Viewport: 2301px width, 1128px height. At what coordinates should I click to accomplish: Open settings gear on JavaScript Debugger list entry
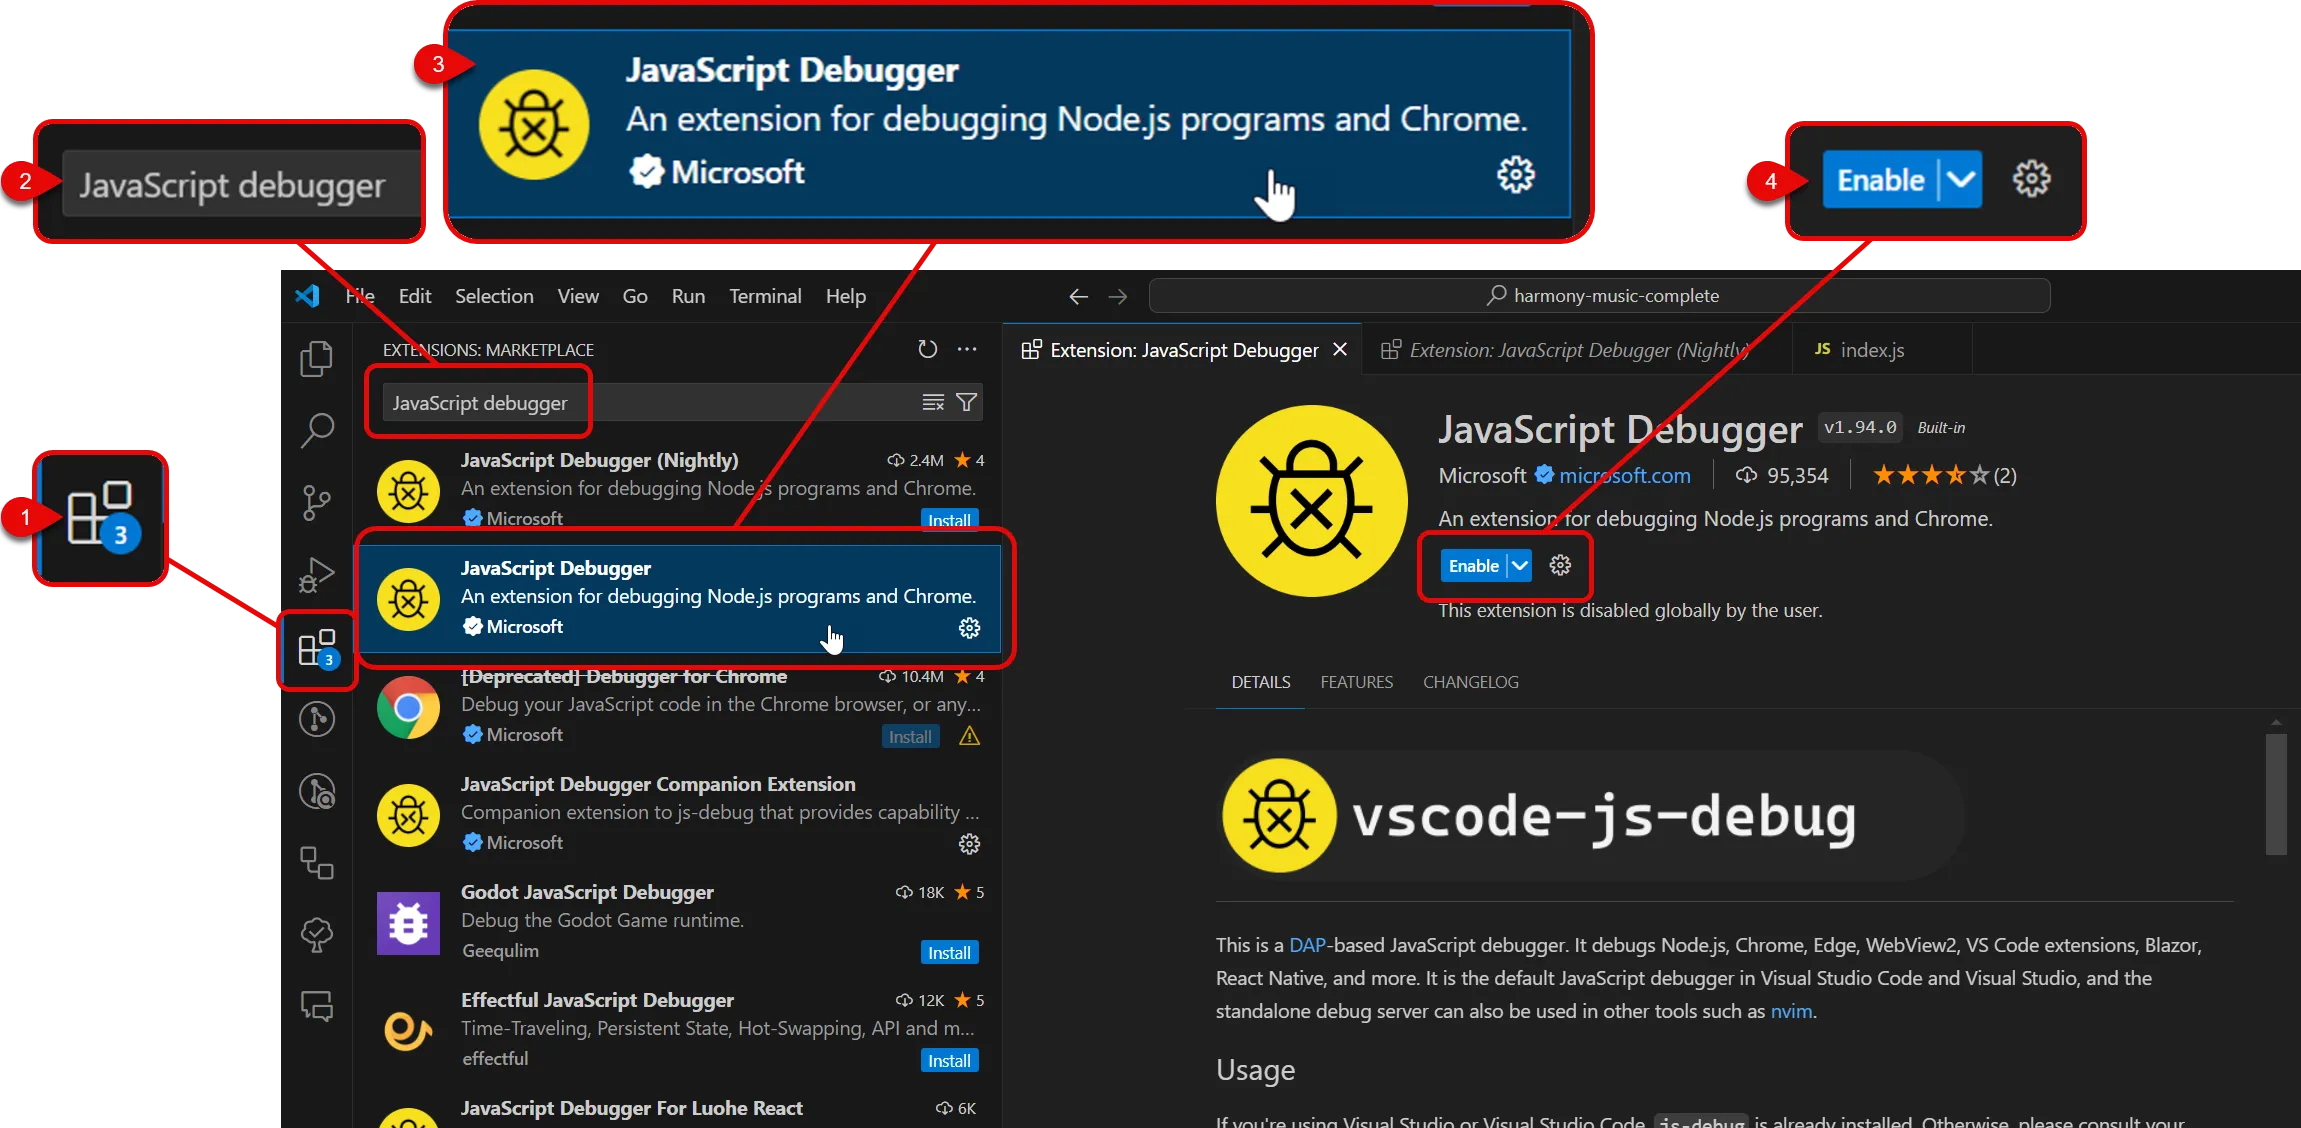click(968, 628)
